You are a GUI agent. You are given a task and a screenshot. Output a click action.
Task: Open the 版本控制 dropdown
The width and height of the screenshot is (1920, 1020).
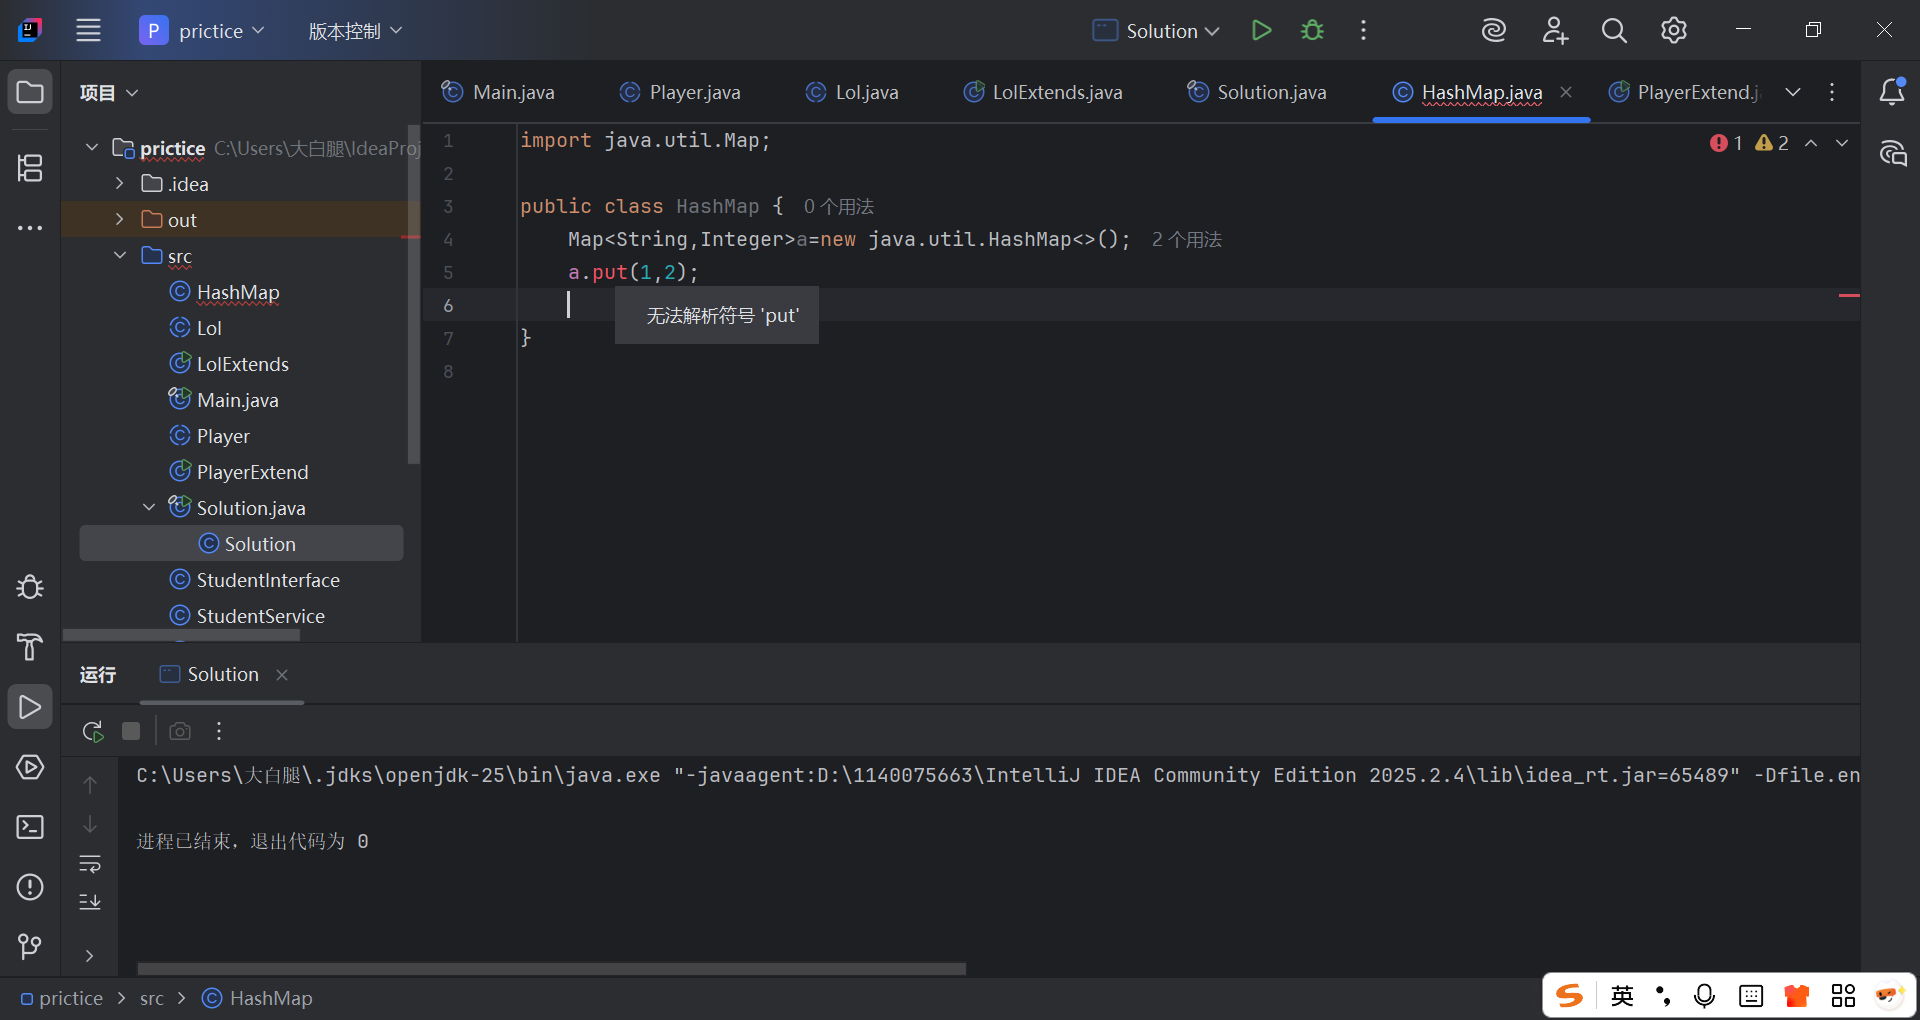pos(354,31)
